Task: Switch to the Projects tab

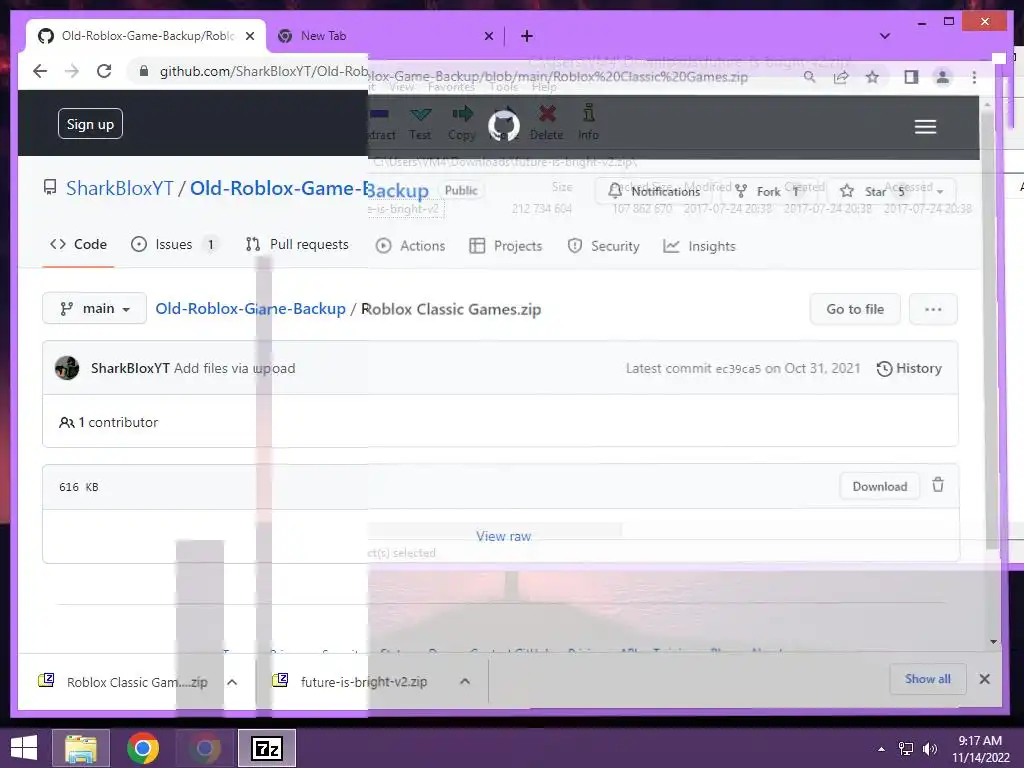Action: [506, 246]
